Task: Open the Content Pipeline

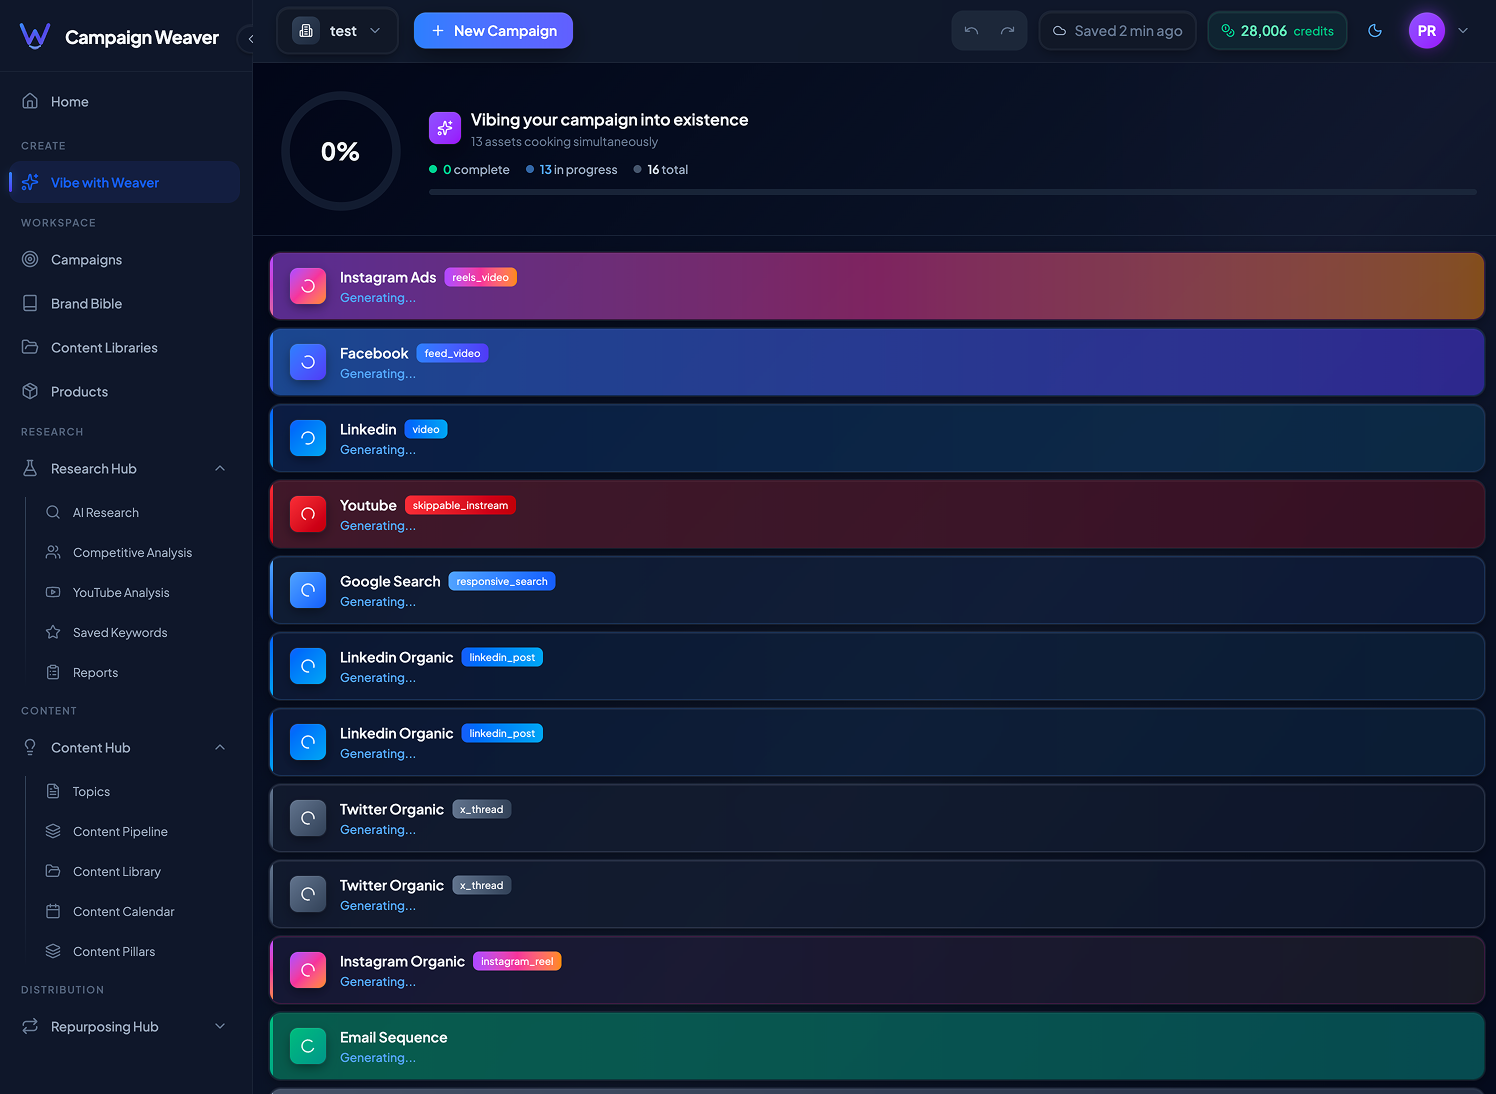Action: pos(120,831)
